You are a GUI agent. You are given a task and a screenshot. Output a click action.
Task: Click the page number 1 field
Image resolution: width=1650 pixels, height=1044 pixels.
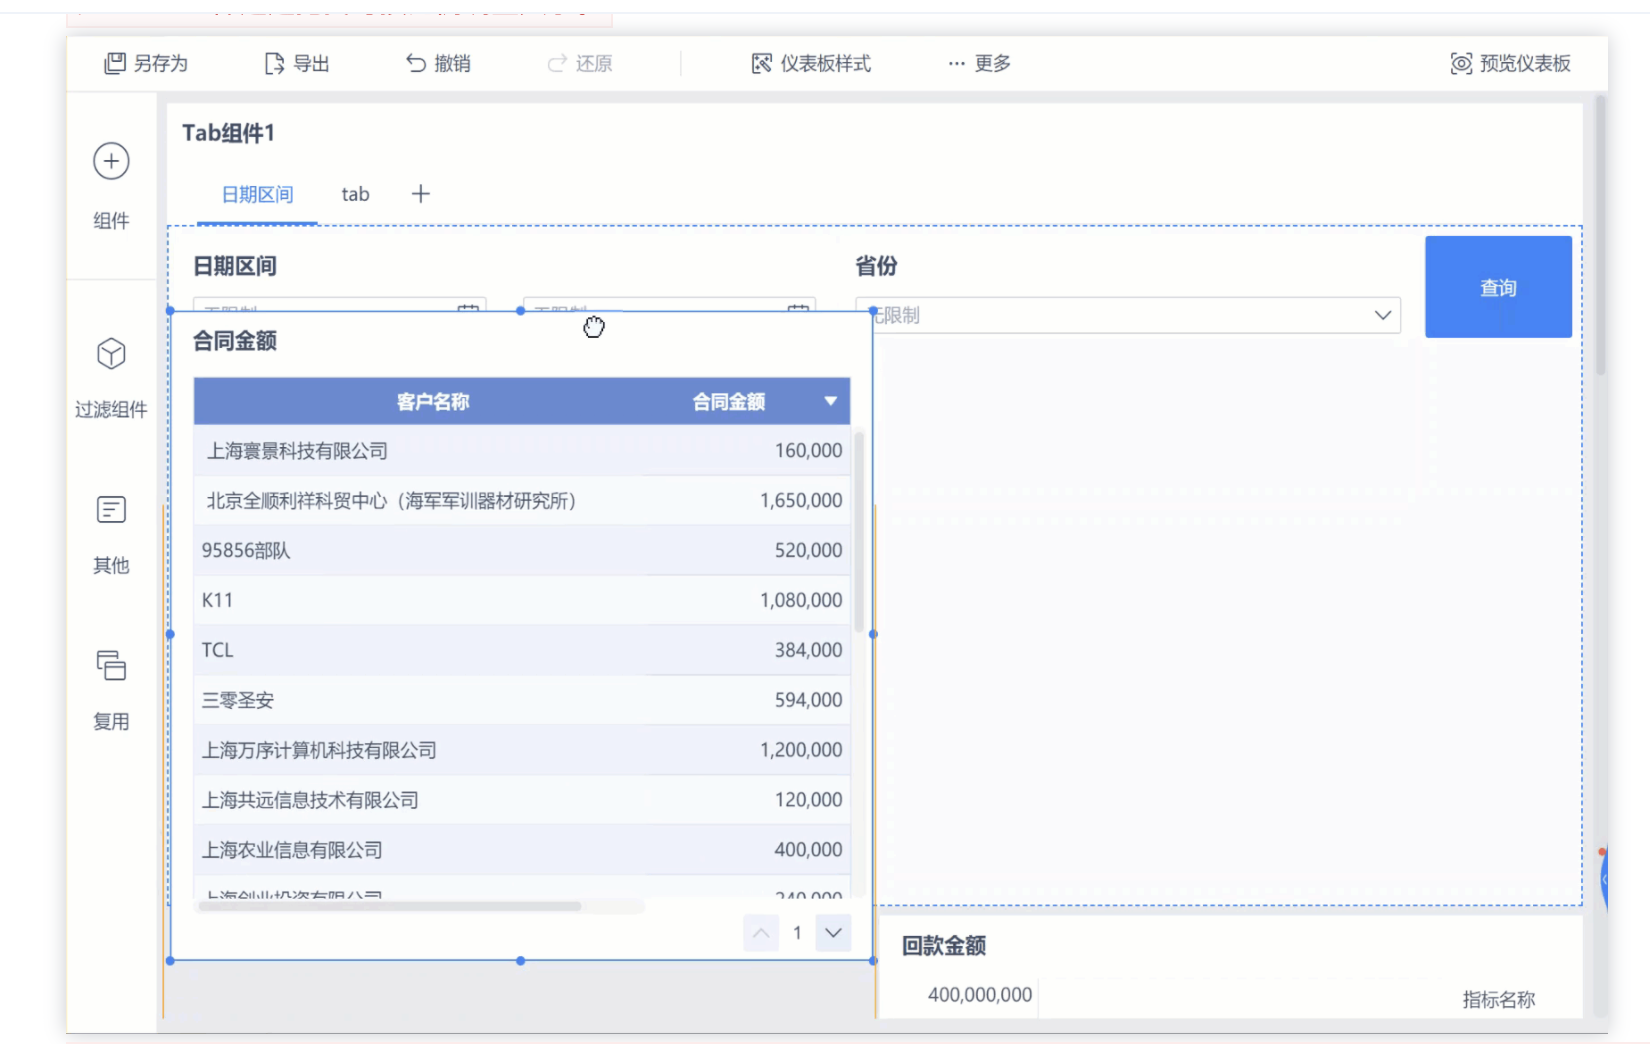tap(797, 933)
